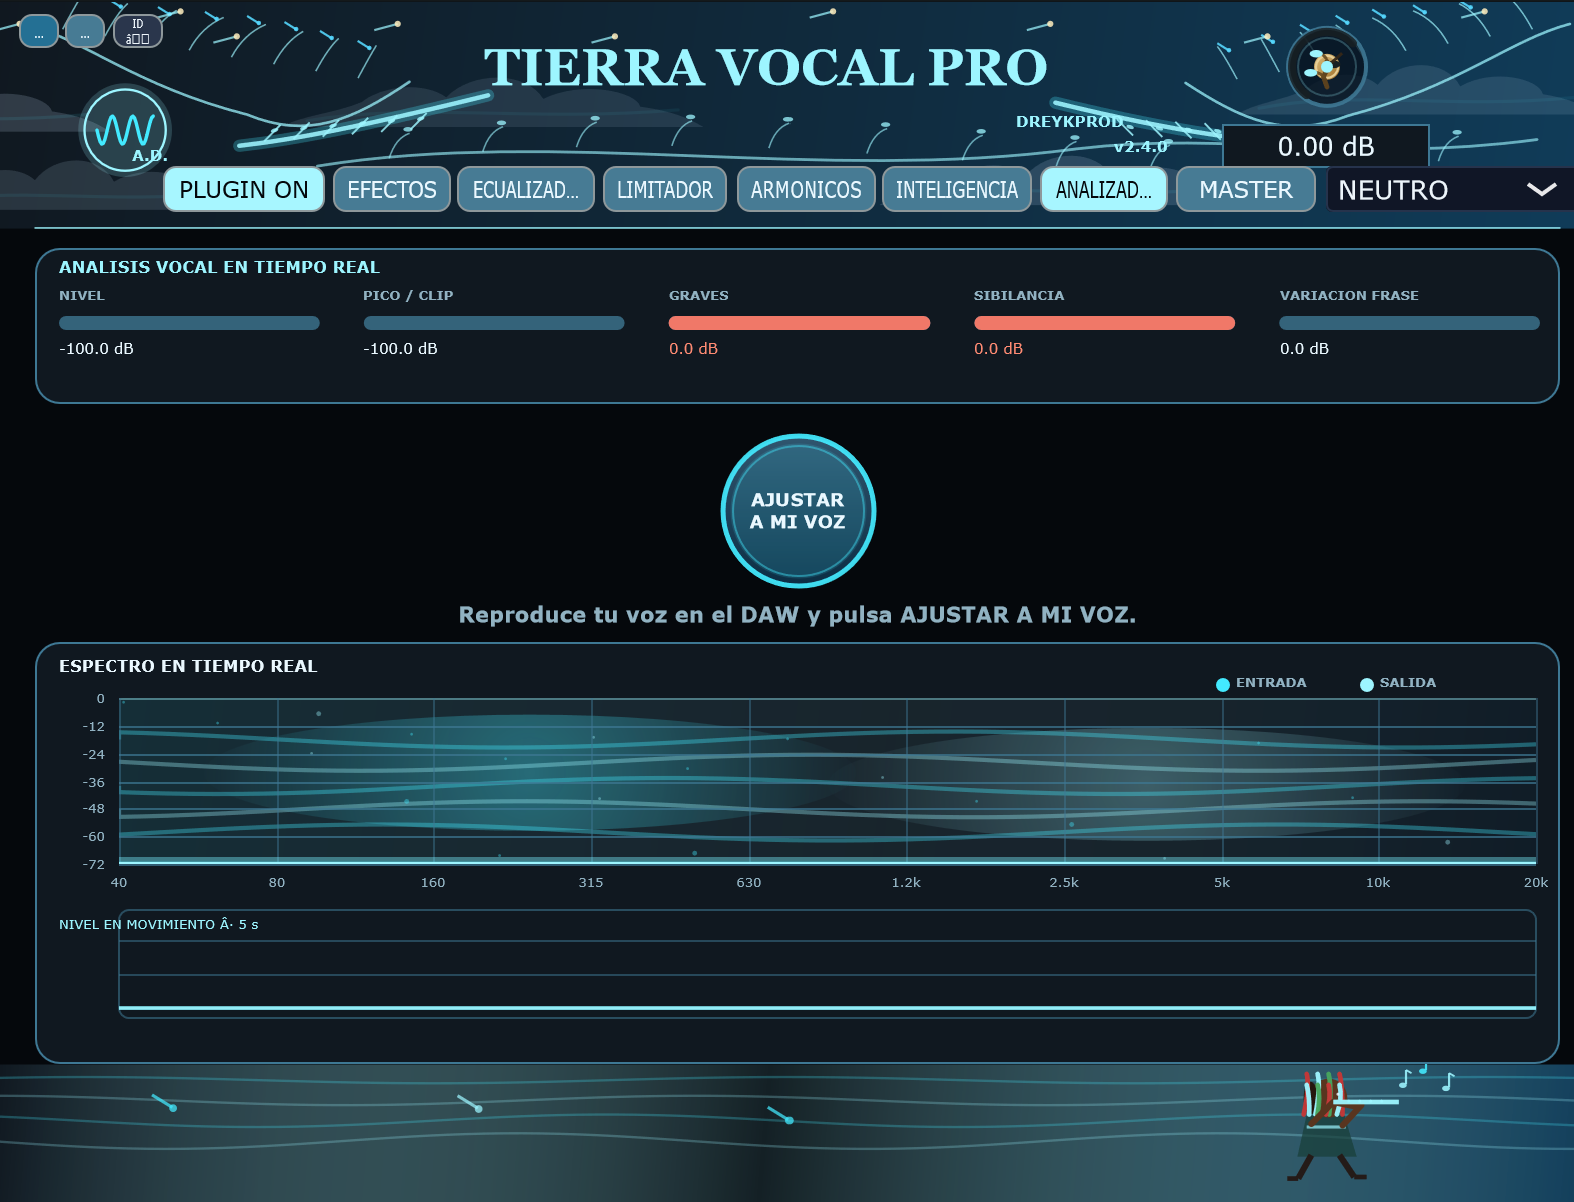Viewport: 1574px width, 1202px height.
Task: Open the ECUALIZAD... tab
Action: (x=526, y=189)
